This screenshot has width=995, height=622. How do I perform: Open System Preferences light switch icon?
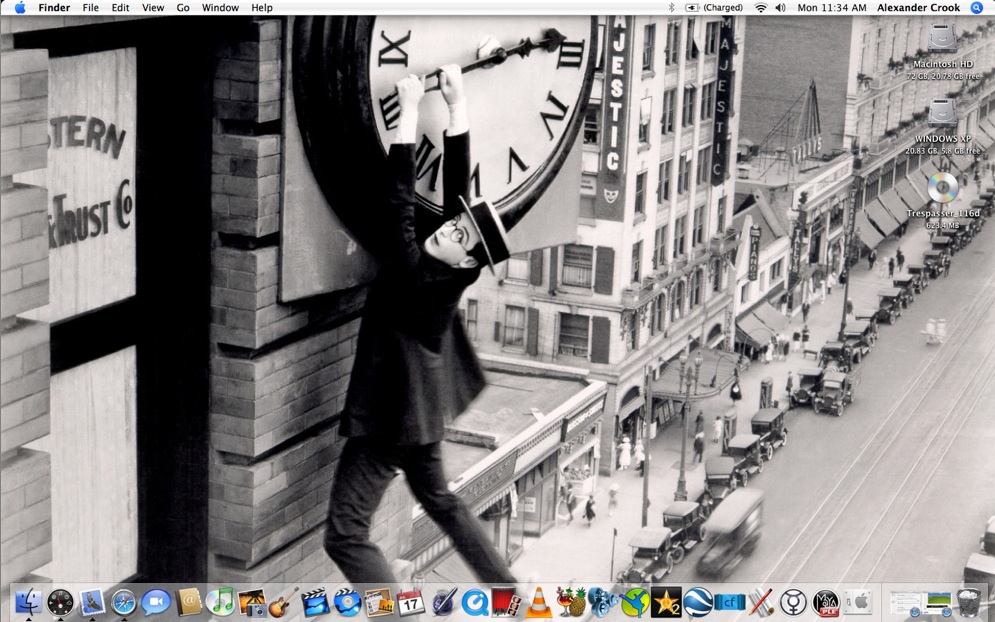[857, 602]
